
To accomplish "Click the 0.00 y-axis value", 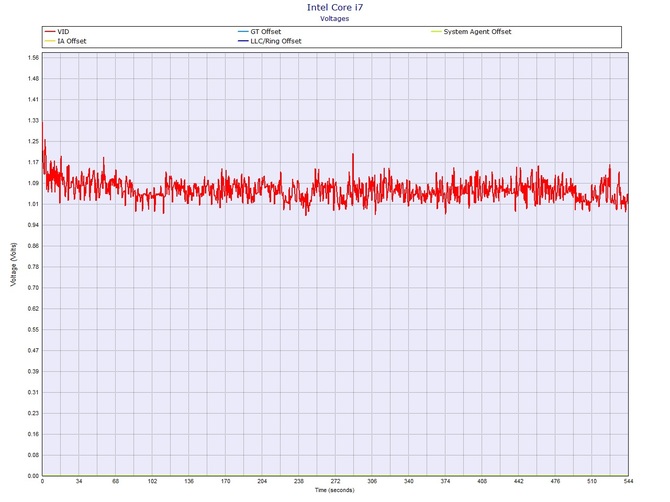I will tap(33, 476).
